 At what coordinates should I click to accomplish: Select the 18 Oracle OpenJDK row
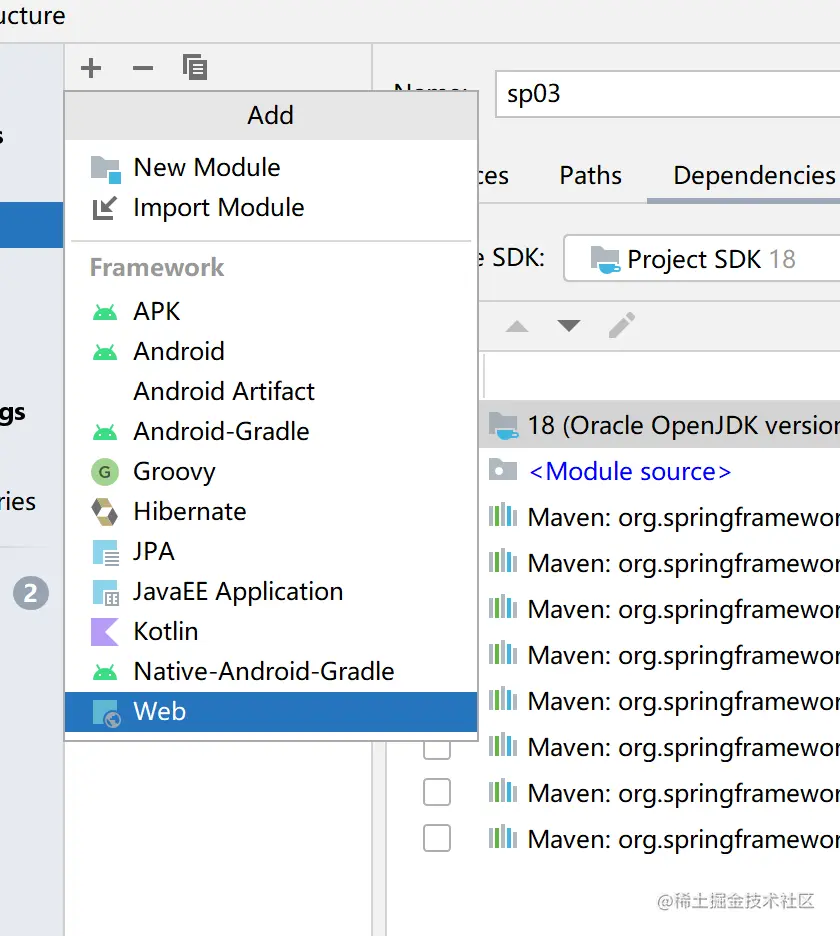660,425
